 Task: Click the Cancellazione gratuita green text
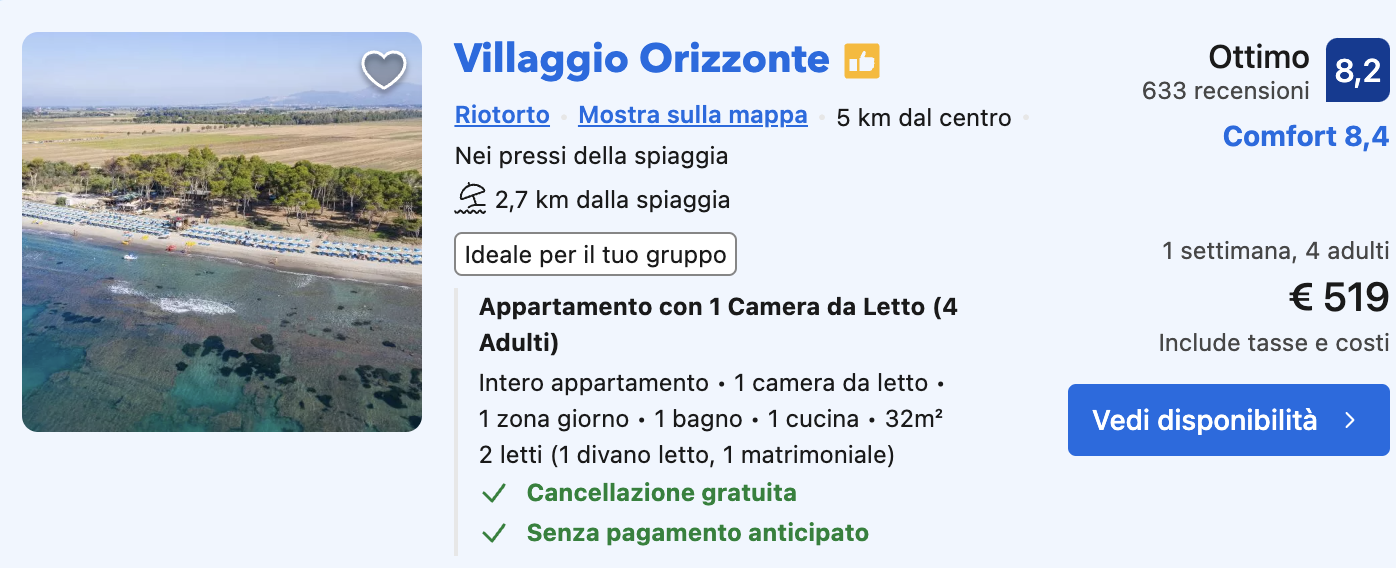pyautogui.click(x=662, y=493)
